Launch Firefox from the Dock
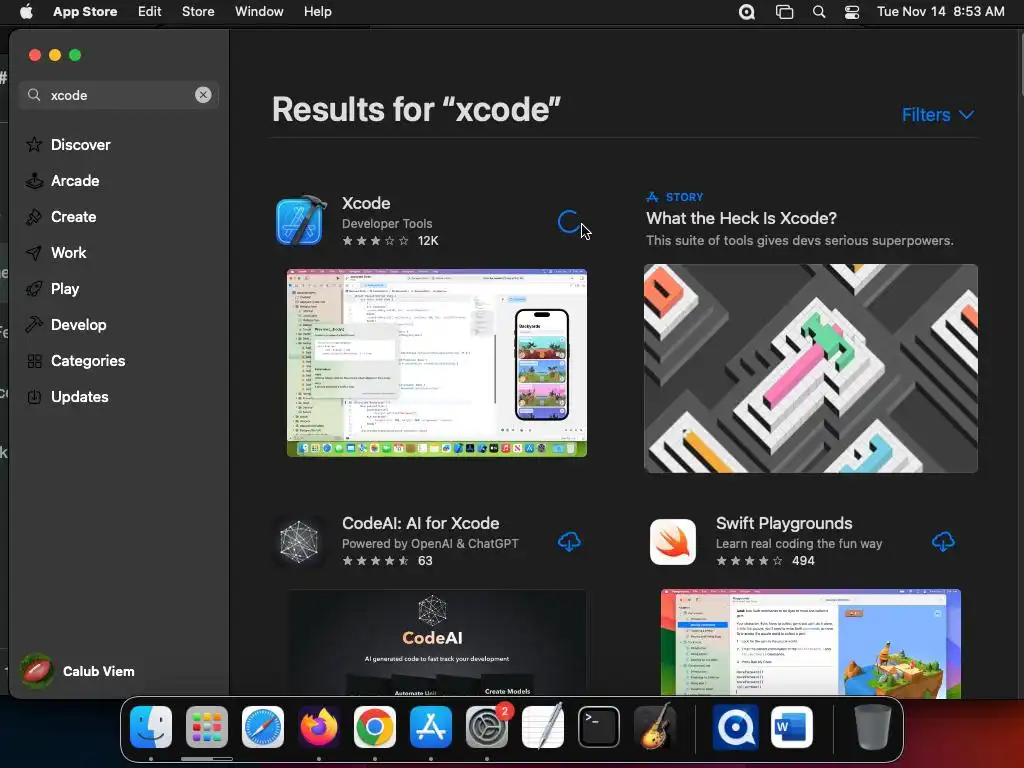 coord(319,727)
